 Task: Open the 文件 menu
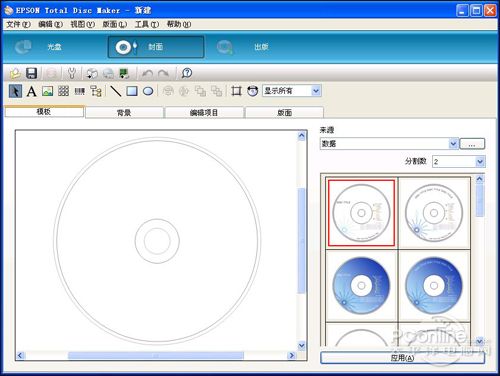click(x=18, y=24)
